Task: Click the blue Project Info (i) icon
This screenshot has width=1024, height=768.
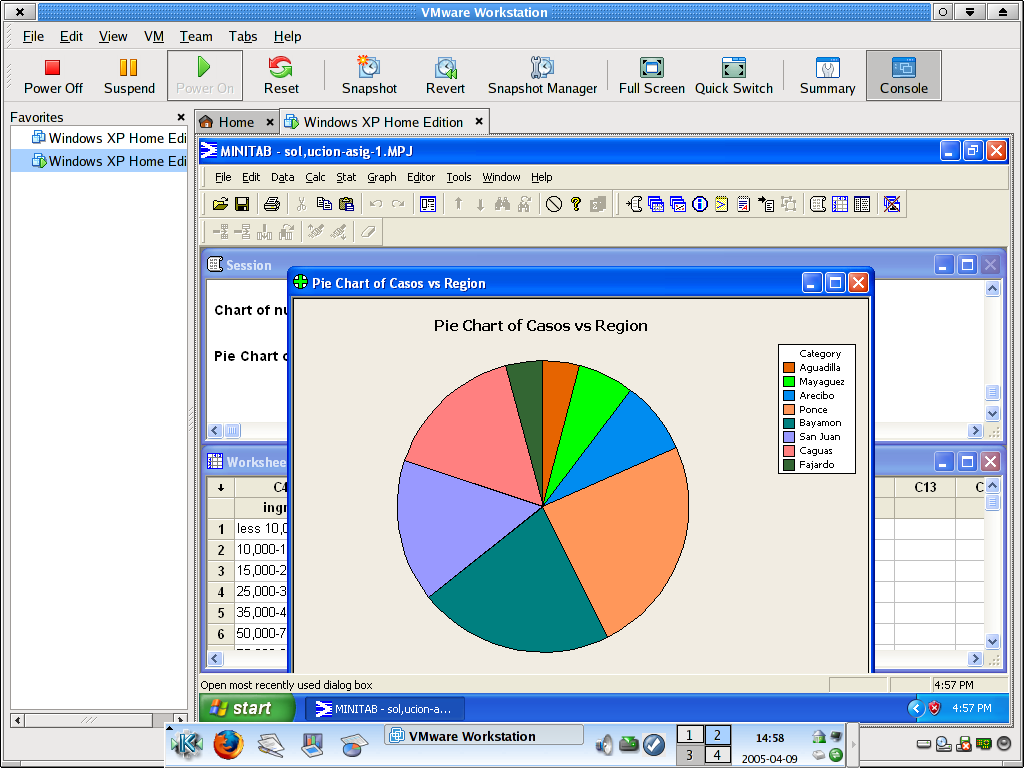Action: [x=699, y=204]
